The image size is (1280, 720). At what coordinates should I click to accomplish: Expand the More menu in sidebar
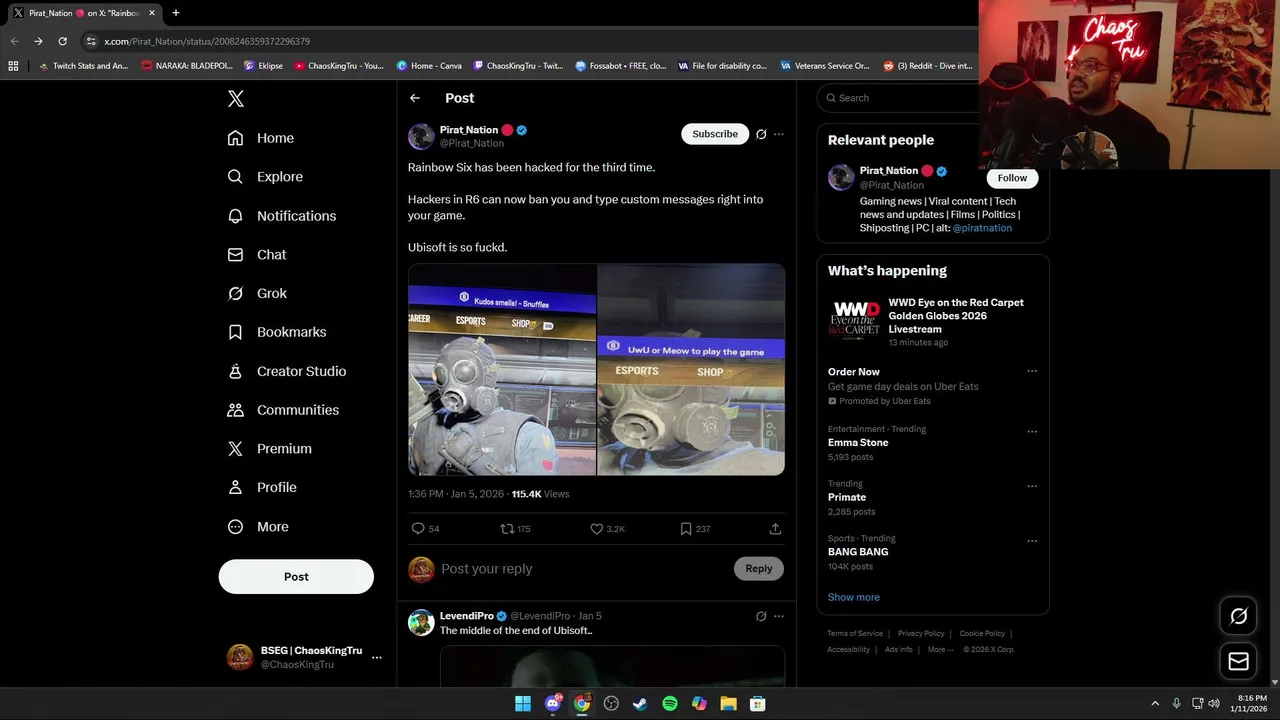(258, 527)
